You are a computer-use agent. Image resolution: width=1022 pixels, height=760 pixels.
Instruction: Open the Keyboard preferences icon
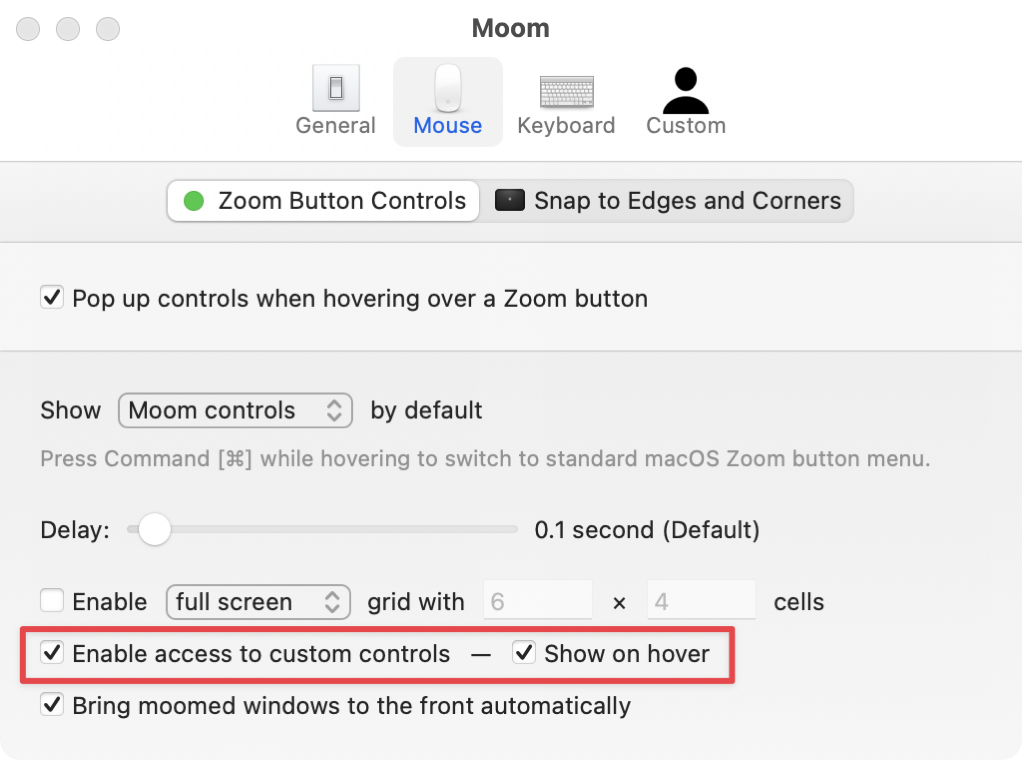(566, 91)
